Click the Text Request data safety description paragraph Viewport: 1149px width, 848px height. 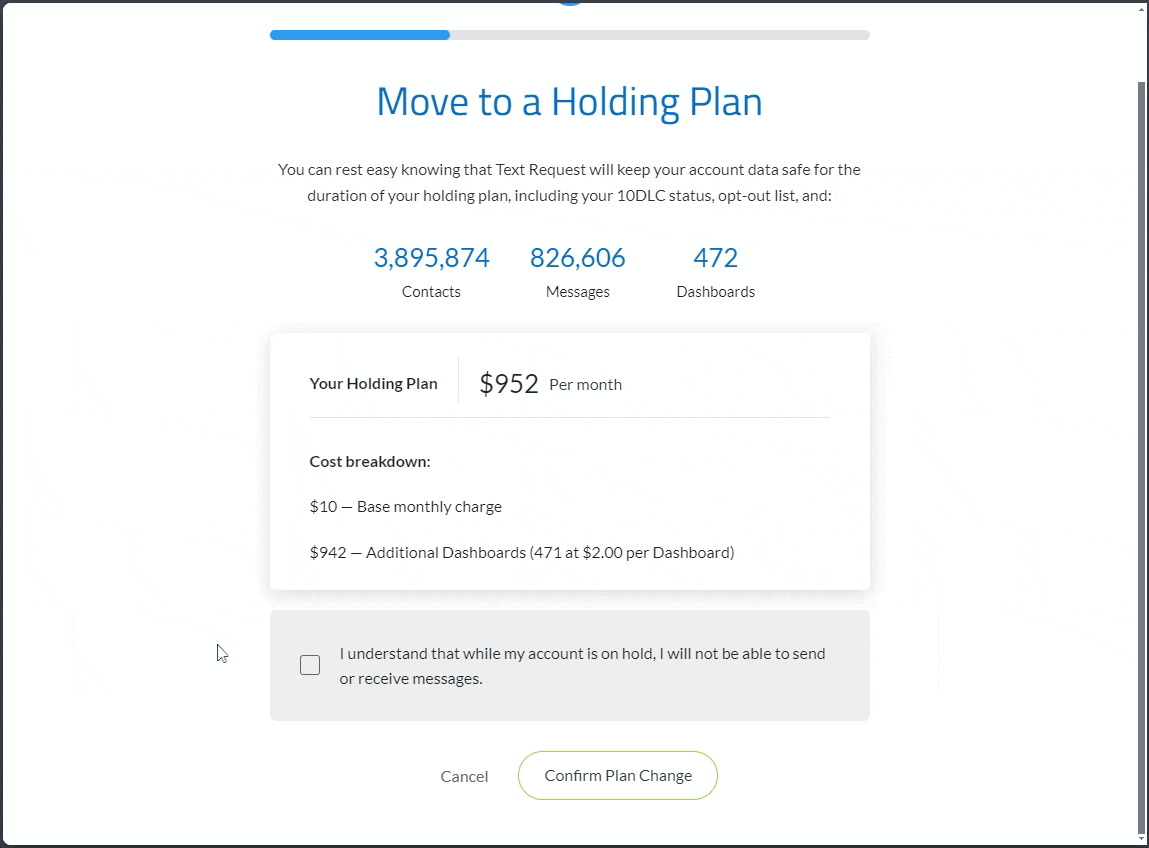569,183
